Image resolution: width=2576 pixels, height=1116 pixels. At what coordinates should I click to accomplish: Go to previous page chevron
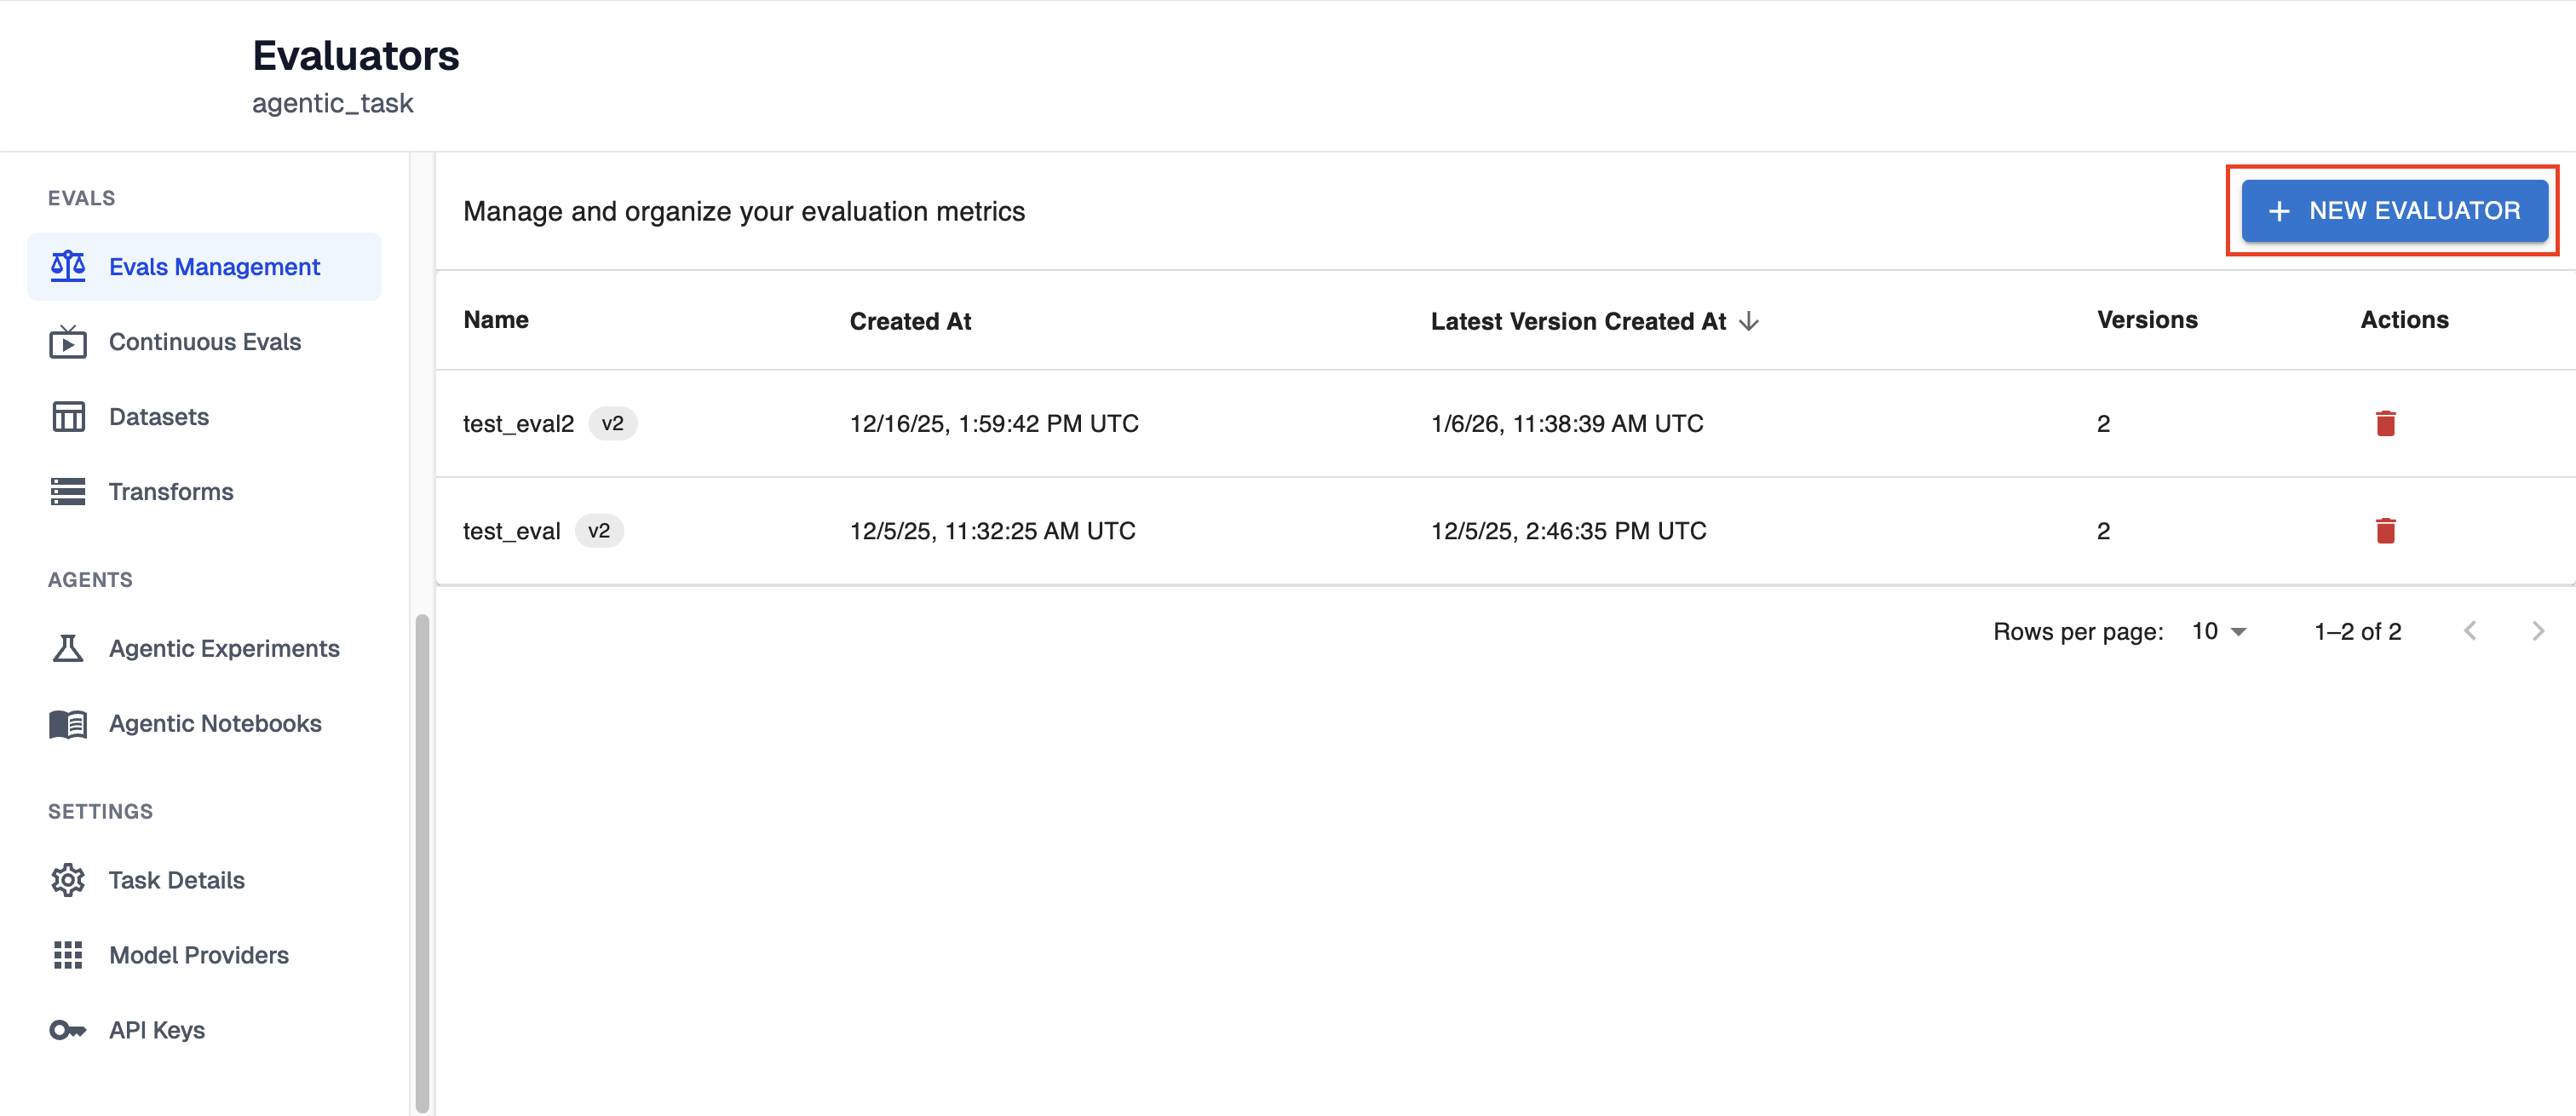pyautogui.click(x=2470, y=631)
